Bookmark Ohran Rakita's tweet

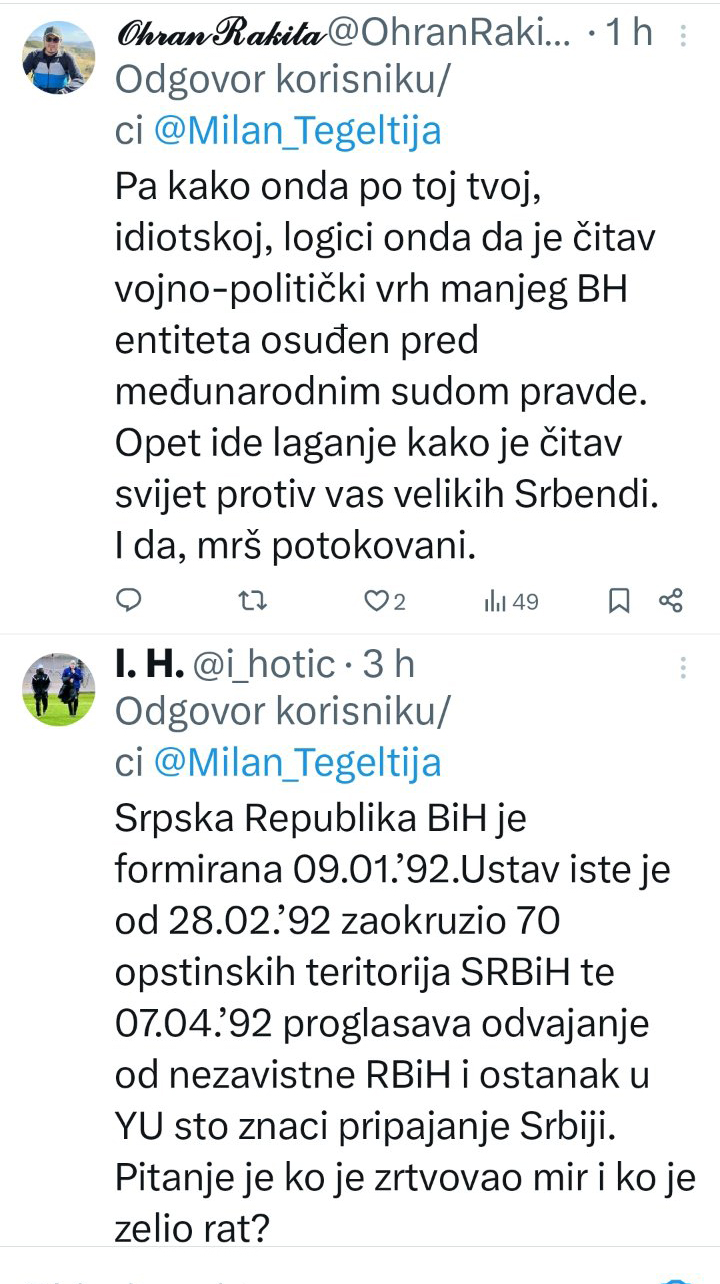[x=619, y=600]
